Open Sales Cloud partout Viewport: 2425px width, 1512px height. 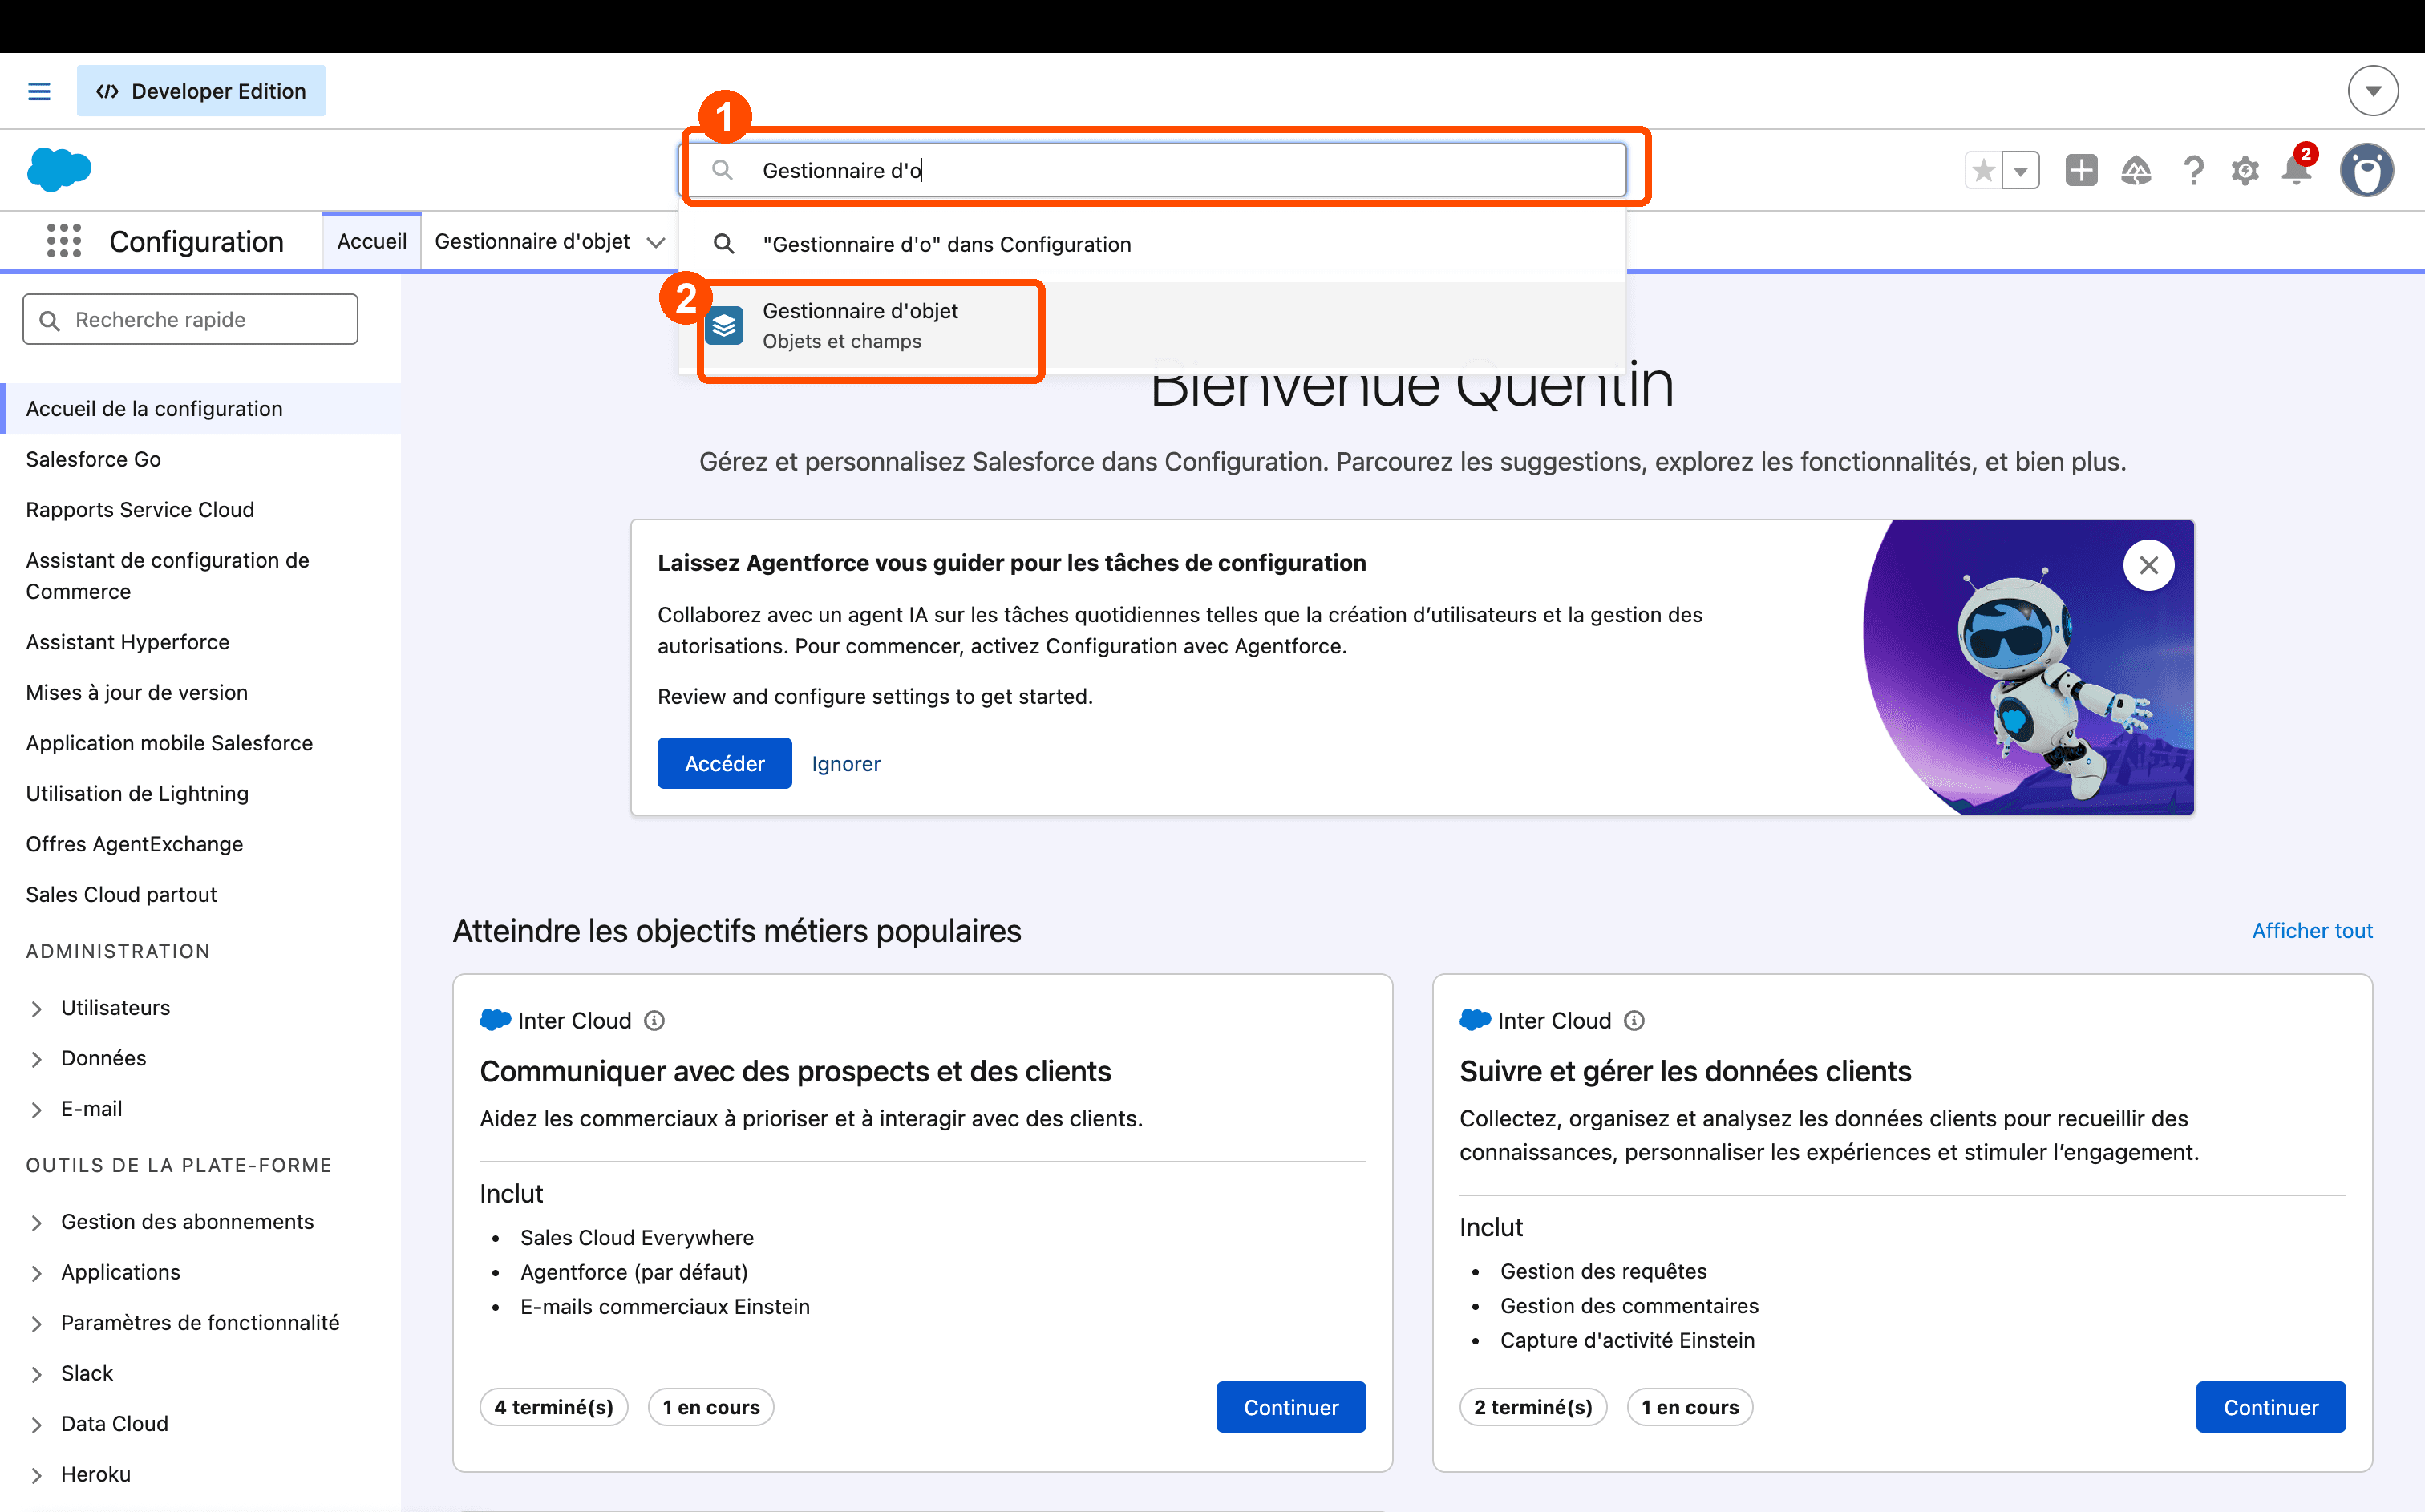coord(121,894)
